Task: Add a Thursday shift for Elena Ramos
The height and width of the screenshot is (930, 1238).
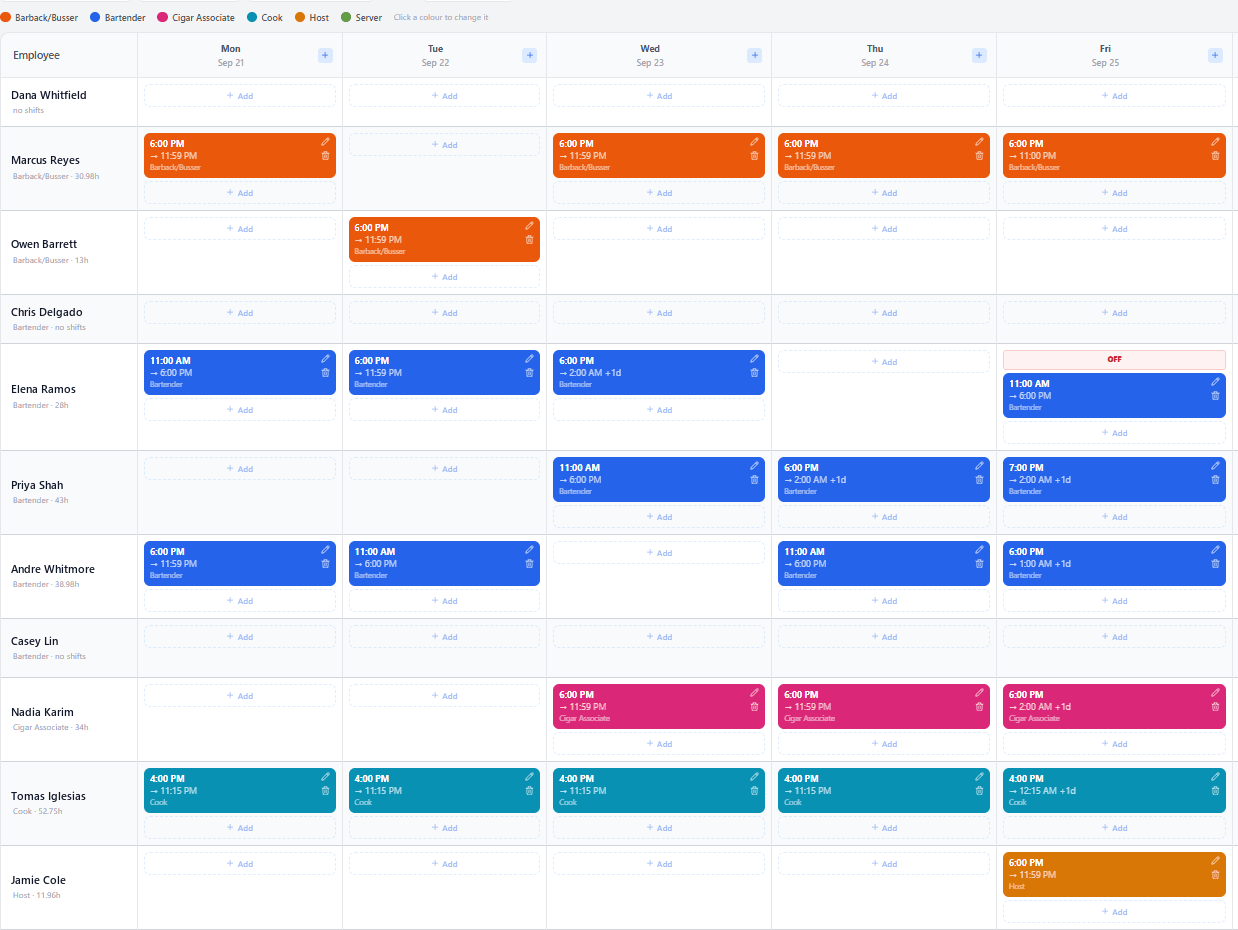Action: click(x=884, y=362)
